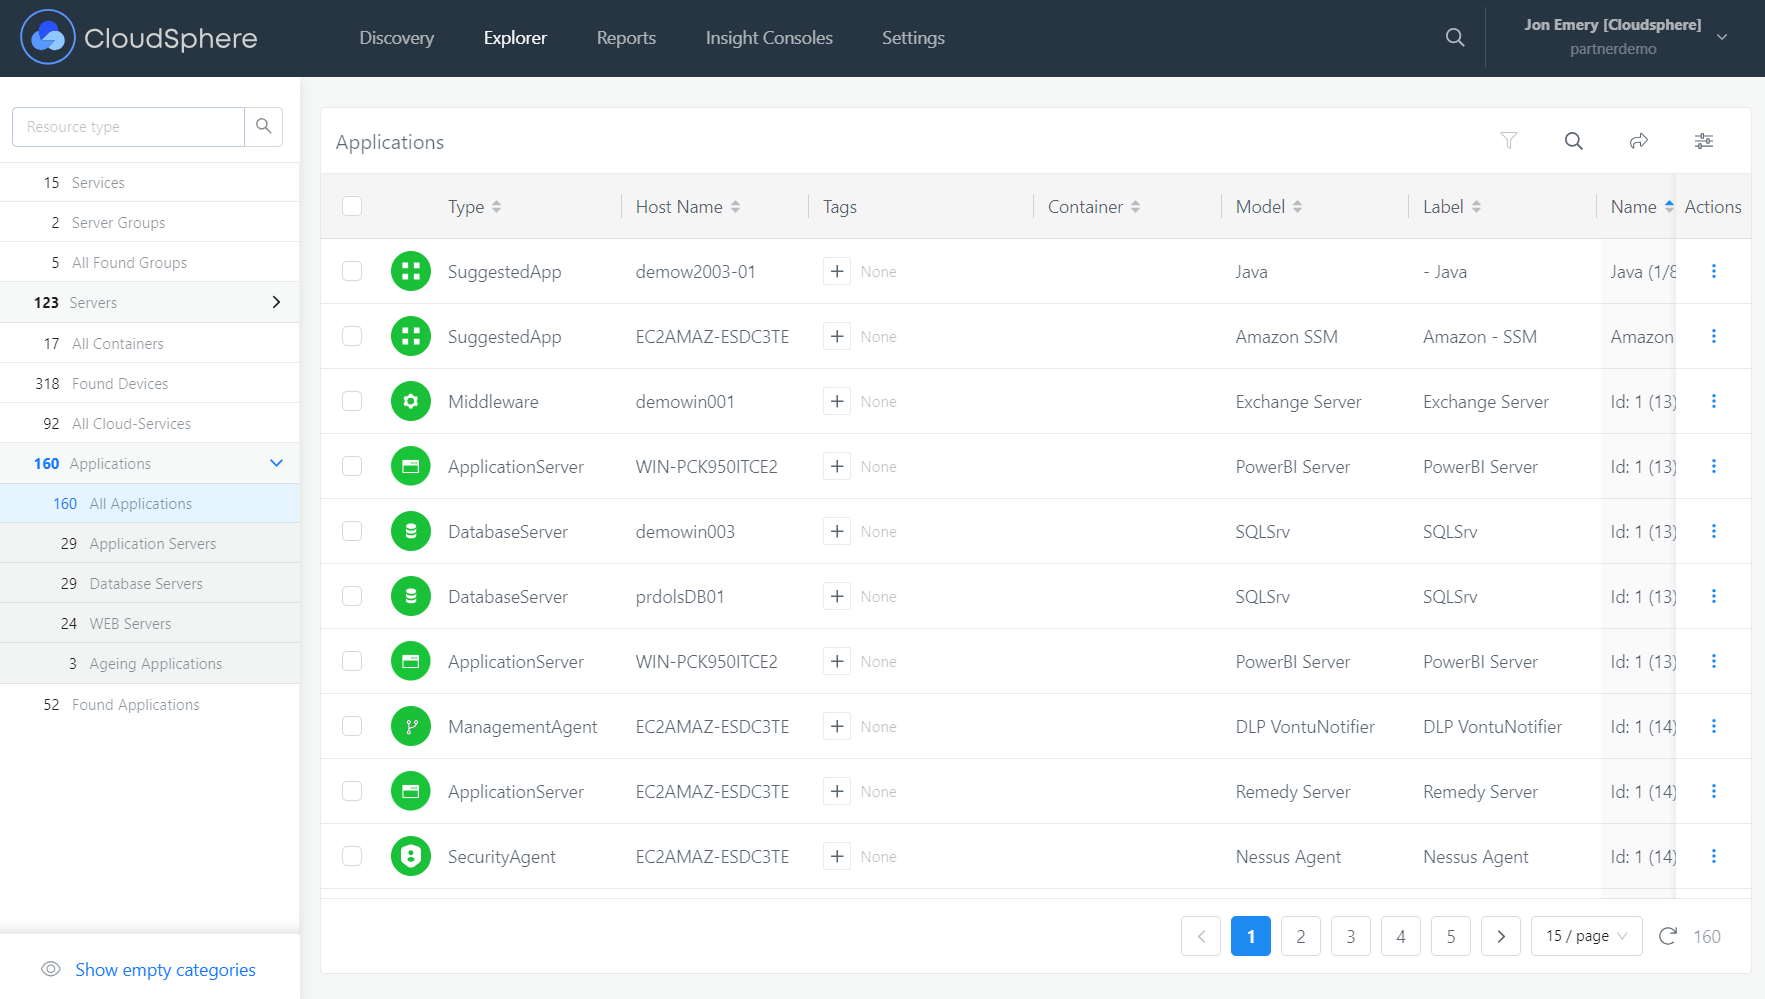Go to page 2 of results

coord(1301,936)
